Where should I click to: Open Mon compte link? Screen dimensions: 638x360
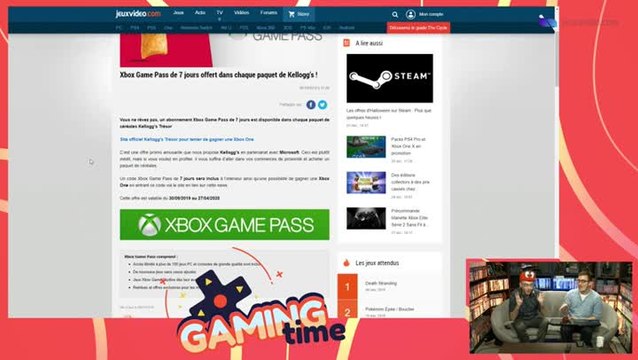coord(431,15)
